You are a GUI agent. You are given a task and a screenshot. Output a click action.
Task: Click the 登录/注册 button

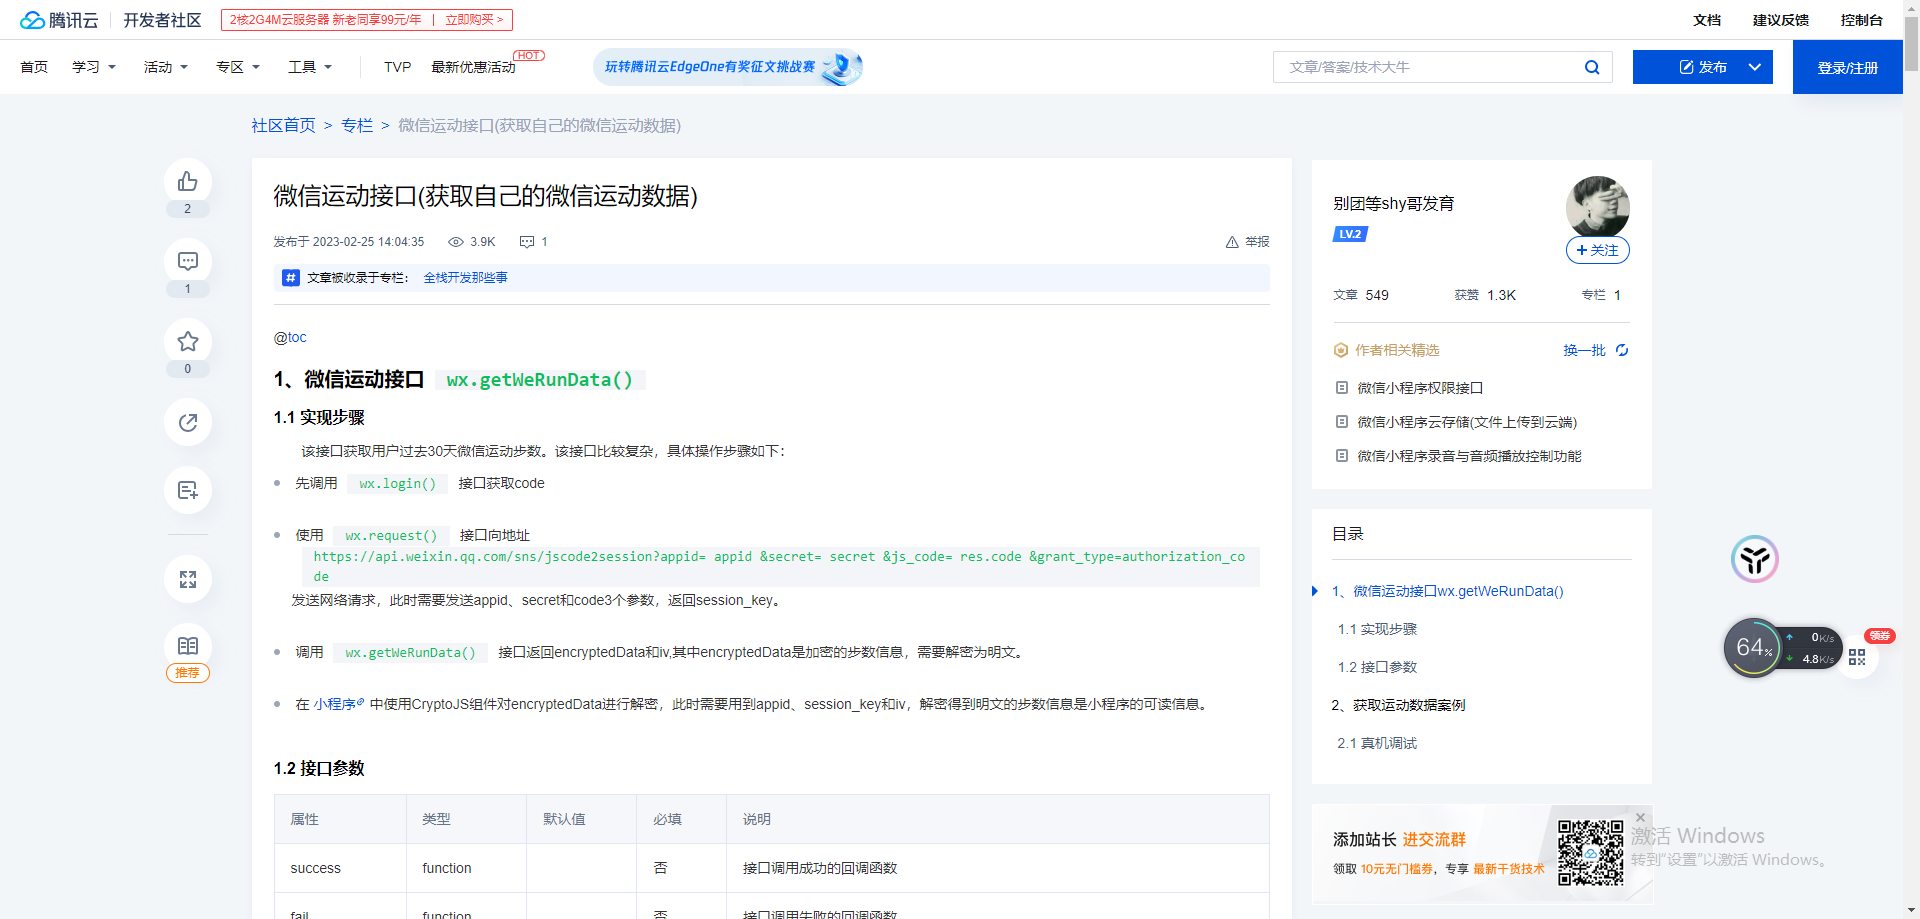(1848, 67)
